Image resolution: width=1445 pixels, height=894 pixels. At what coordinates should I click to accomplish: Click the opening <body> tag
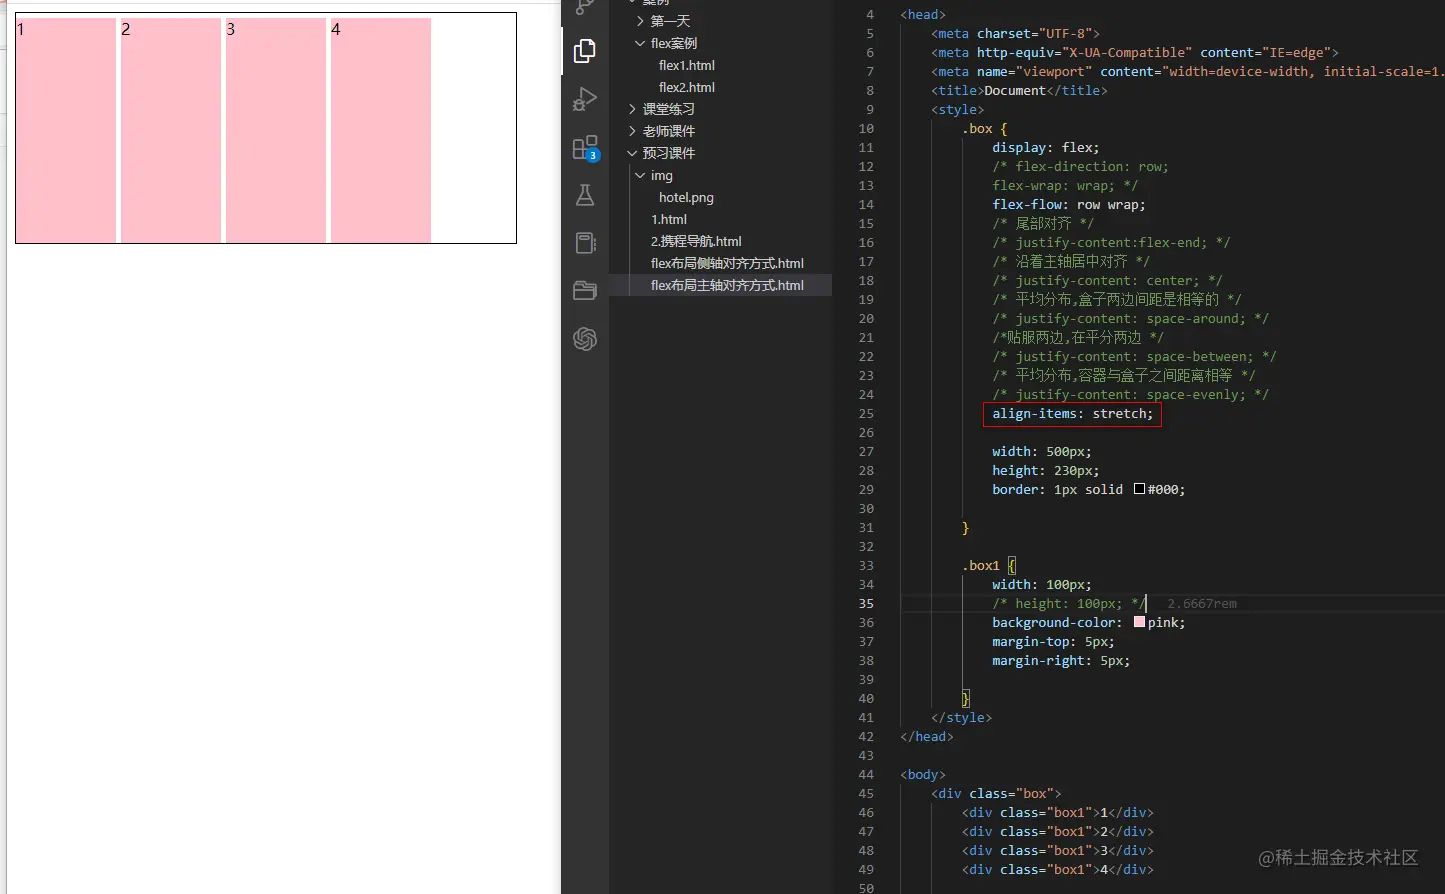tap(923, 774)
